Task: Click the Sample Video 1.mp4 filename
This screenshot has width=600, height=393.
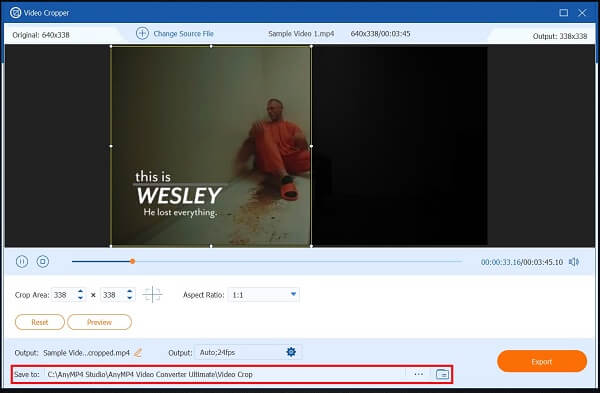Action: 301,34
